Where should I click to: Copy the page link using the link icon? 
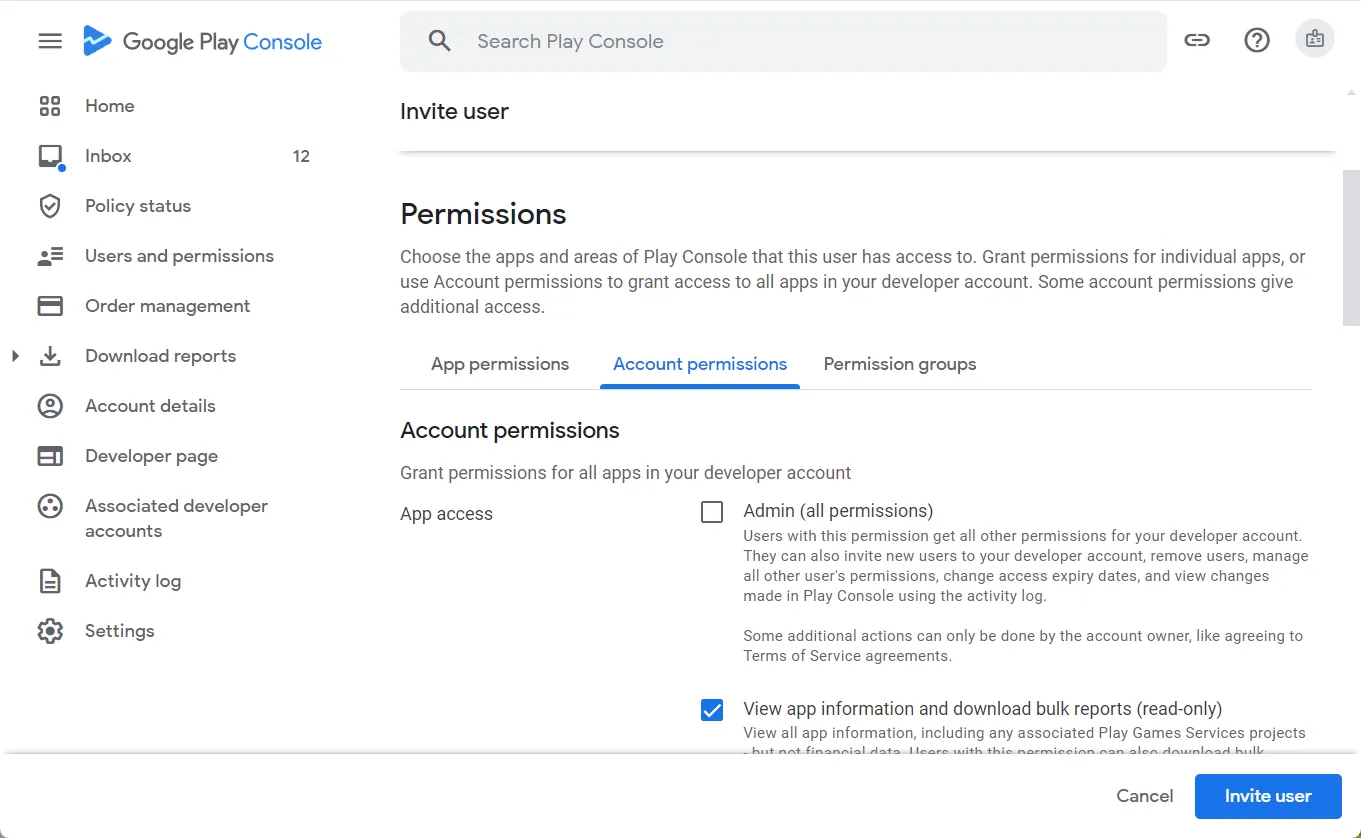tap(1197, 39)
